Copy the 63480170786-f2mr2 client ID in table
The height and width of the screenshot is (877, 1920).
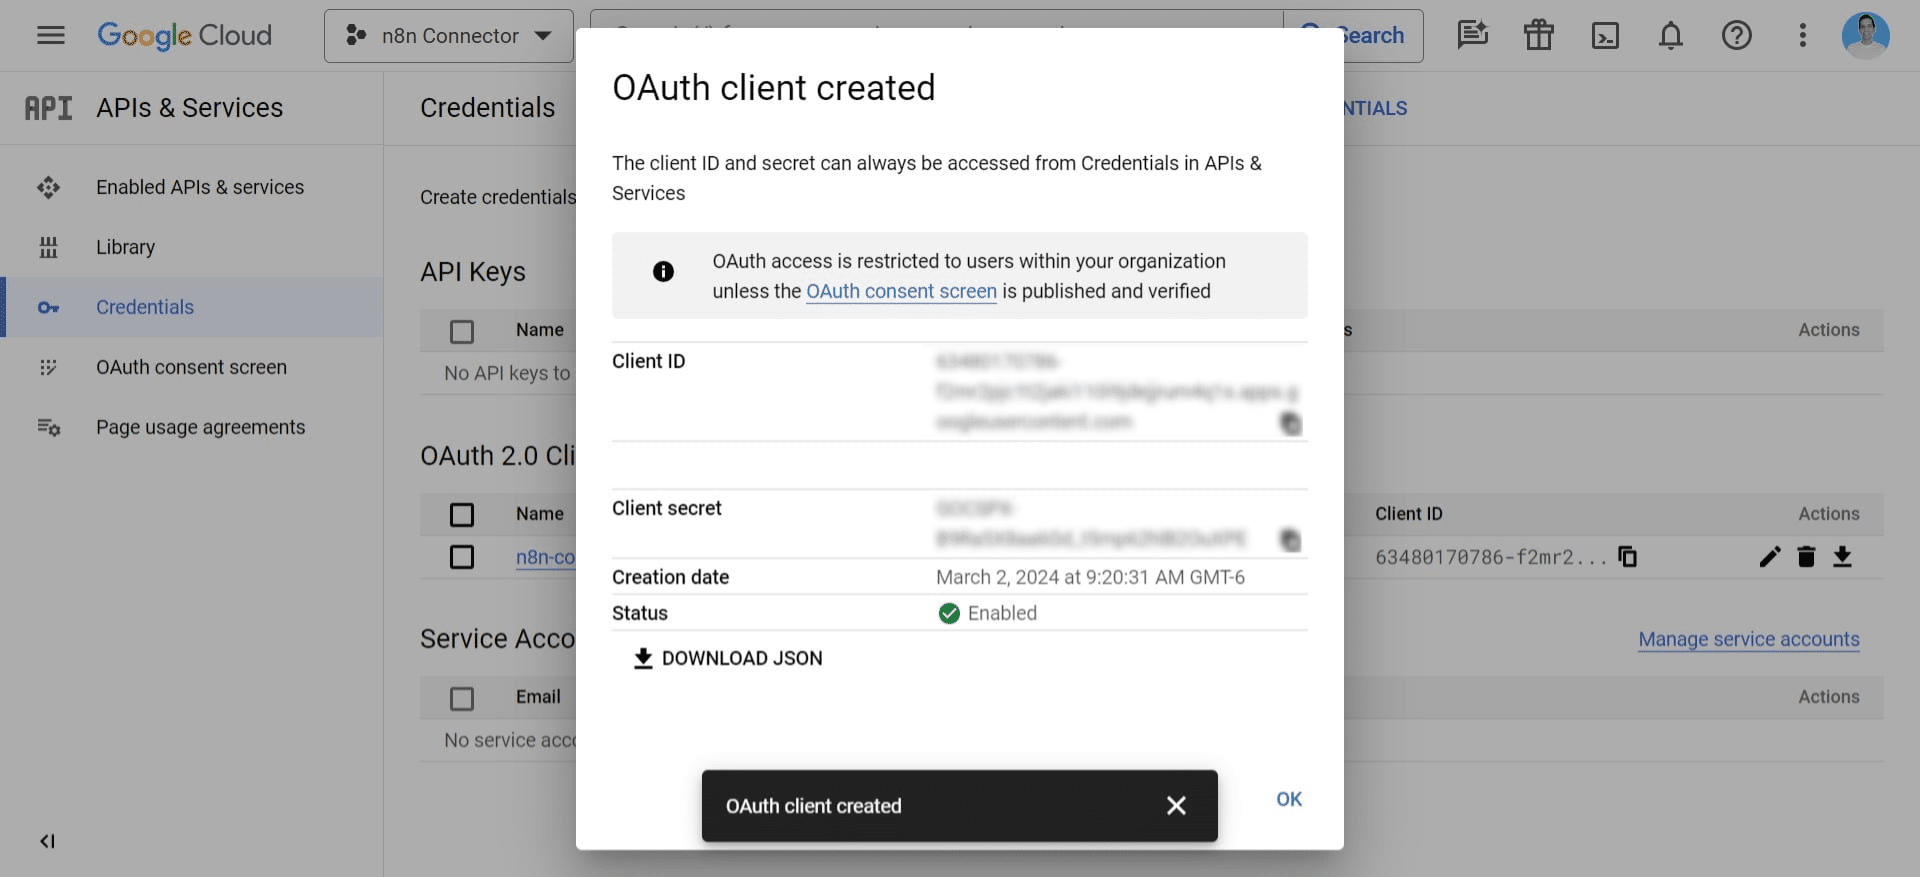(x=1628, y=556)
